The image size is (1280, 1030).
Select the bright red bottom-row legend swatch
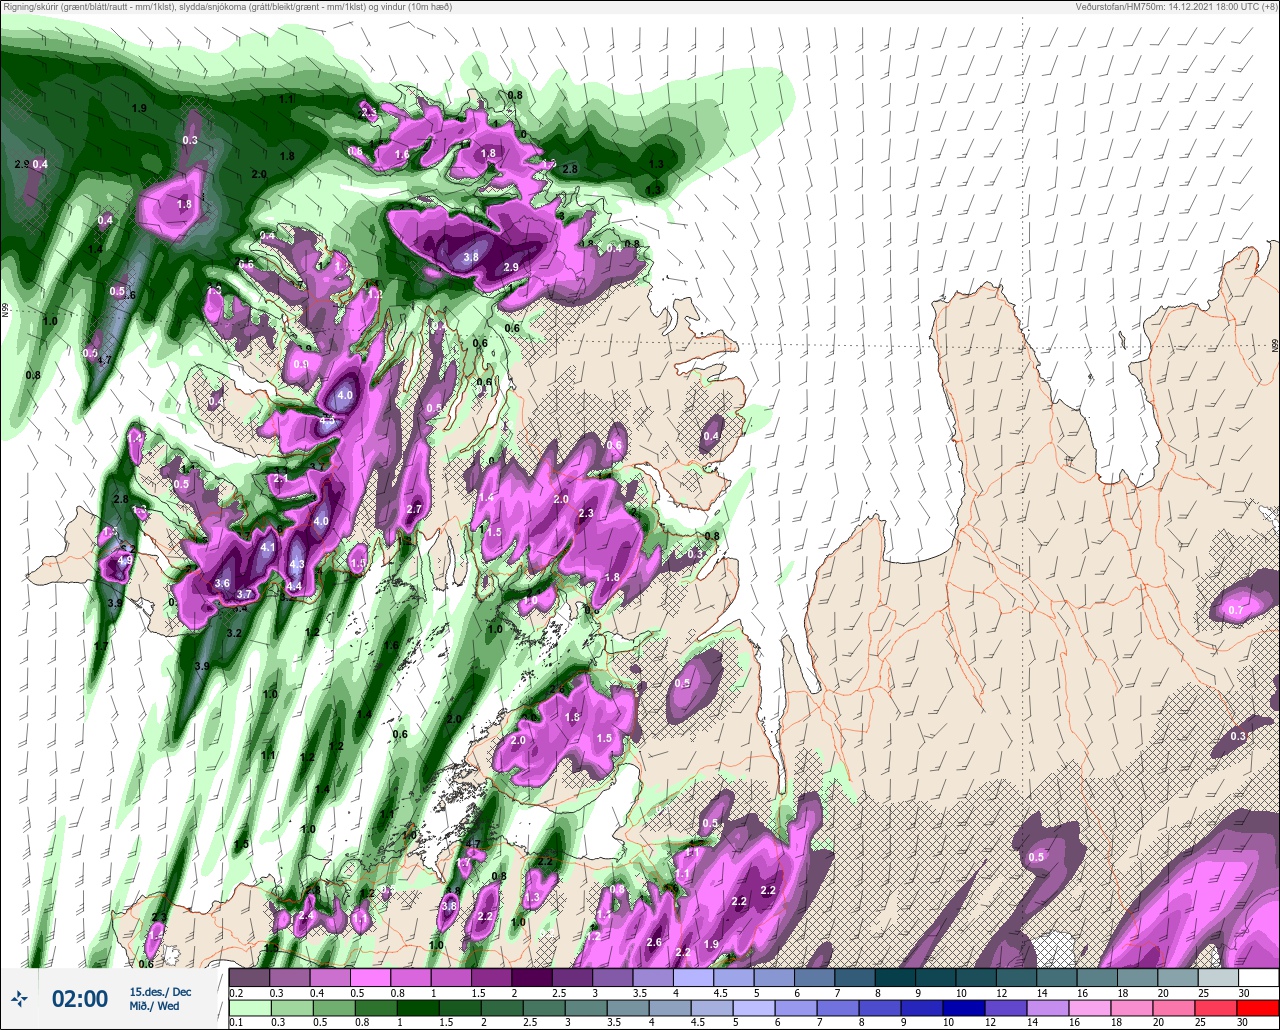(x=1258, y=1007)
